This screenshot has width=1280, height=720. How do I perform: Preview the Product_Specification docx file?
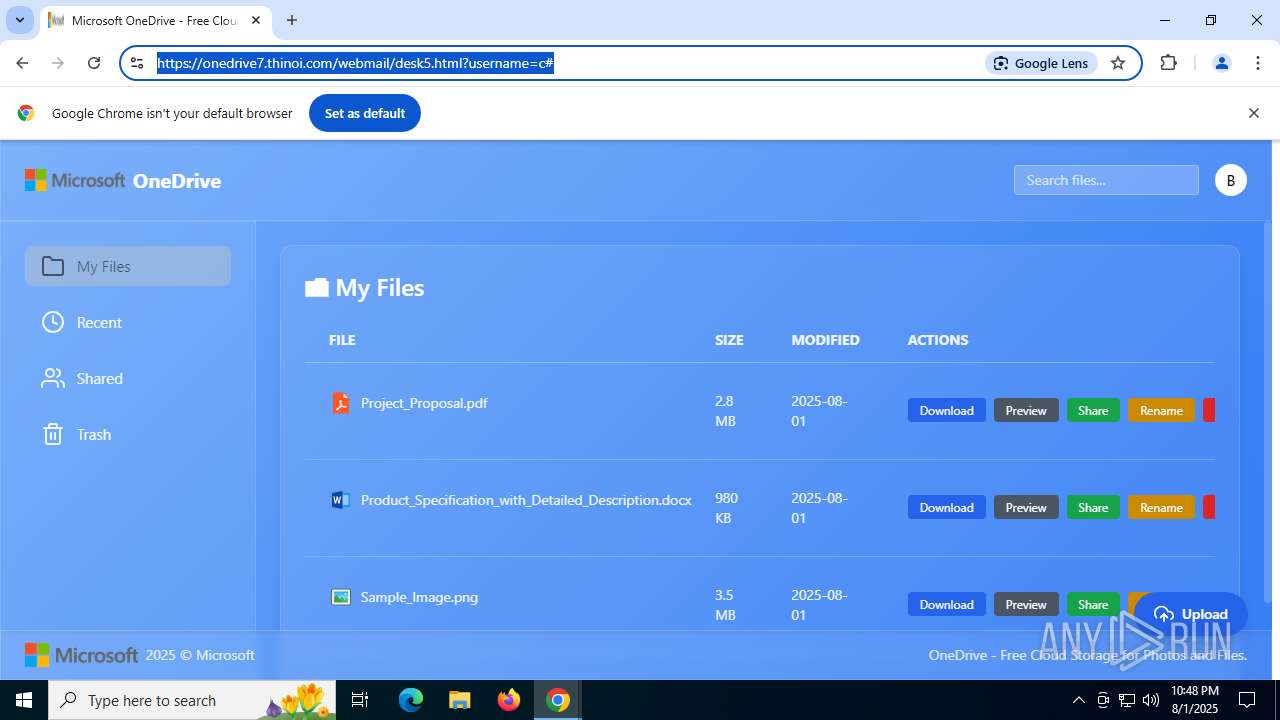pyautogui.click(x=1026, y=507)
